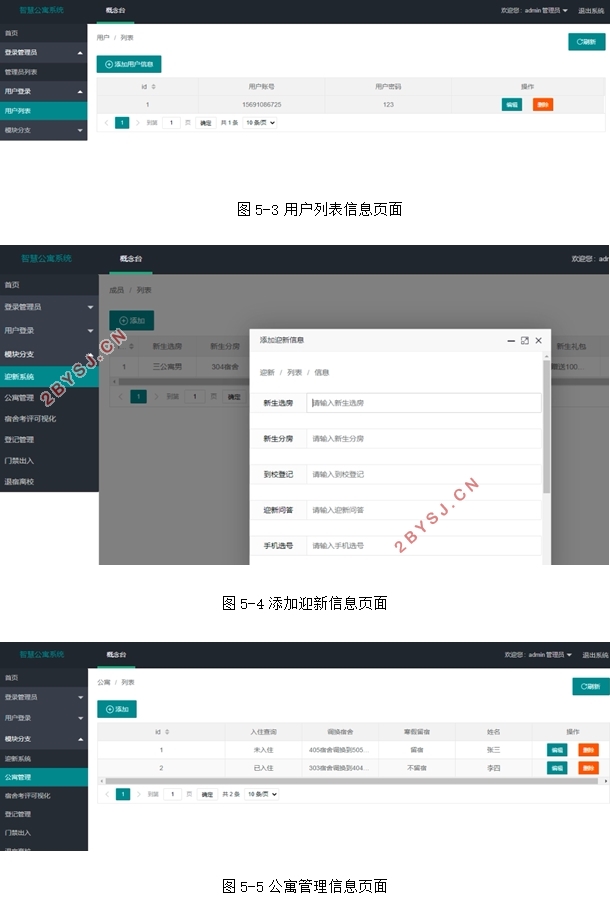Select 公寓管理 in 公寓 page sidebar
This screenshot has height=901, width=610.
[x=44, y=777]
